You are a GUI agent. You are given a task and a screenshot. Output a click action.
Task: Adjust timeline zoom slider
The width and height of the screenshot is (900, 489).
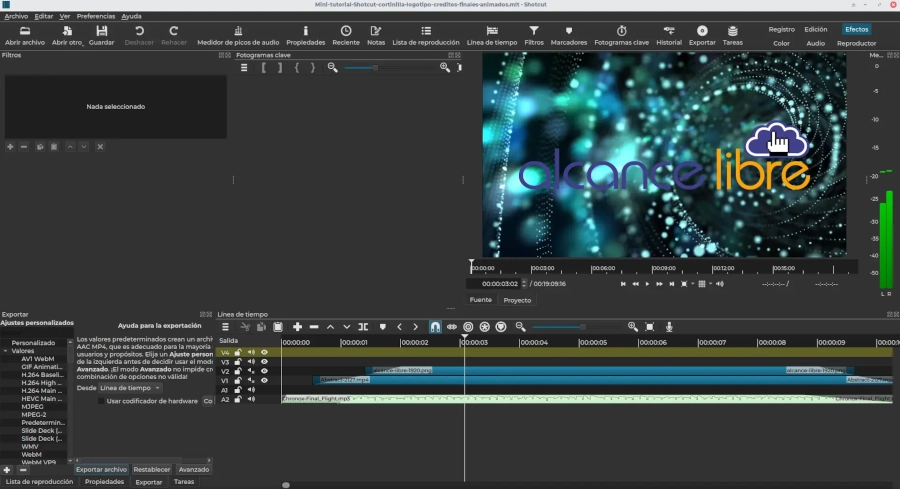click(x=577, y=327)
